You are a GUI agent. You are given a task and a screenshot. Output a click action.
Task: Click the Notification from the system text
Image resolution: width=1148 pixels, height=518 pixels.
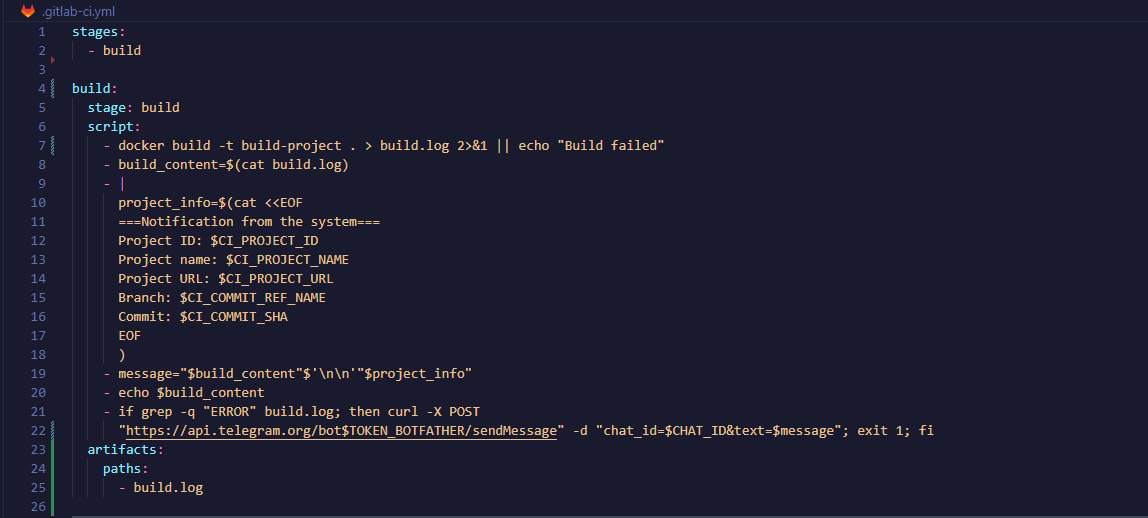pos(249,222)
